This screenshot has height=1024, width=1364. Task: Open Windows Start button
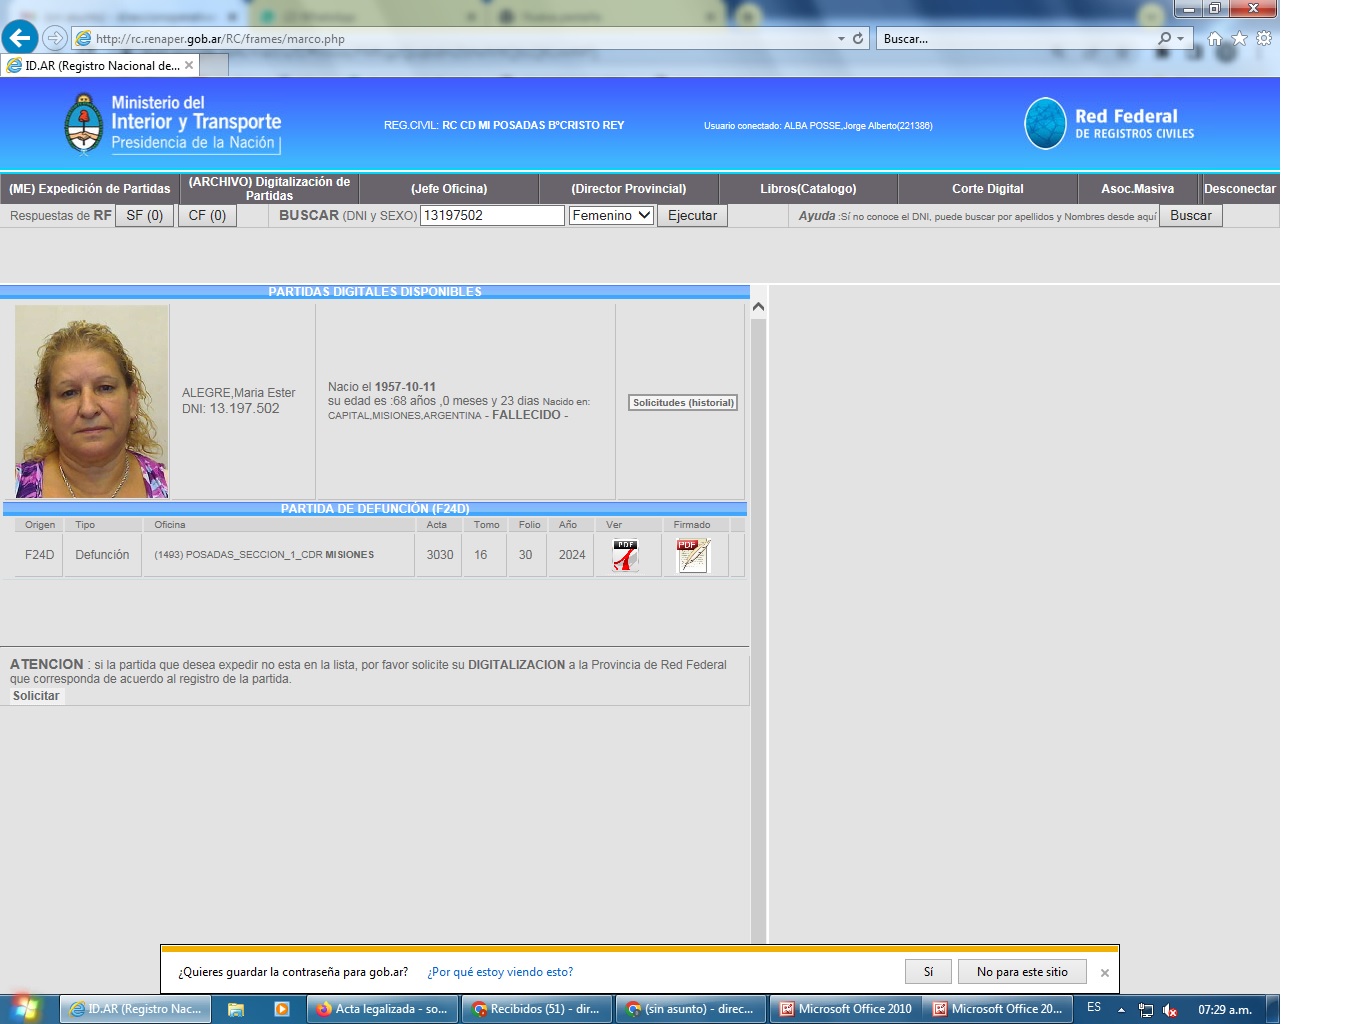(x=24, y=1008)
